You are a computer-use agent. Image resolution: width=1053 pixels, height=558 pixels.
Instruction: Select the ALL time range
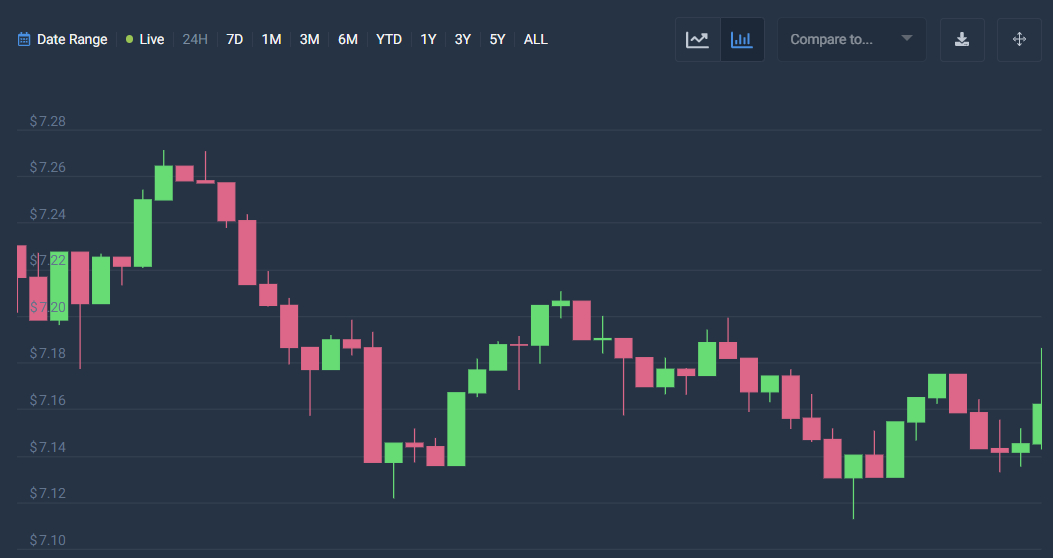(536, 40)
